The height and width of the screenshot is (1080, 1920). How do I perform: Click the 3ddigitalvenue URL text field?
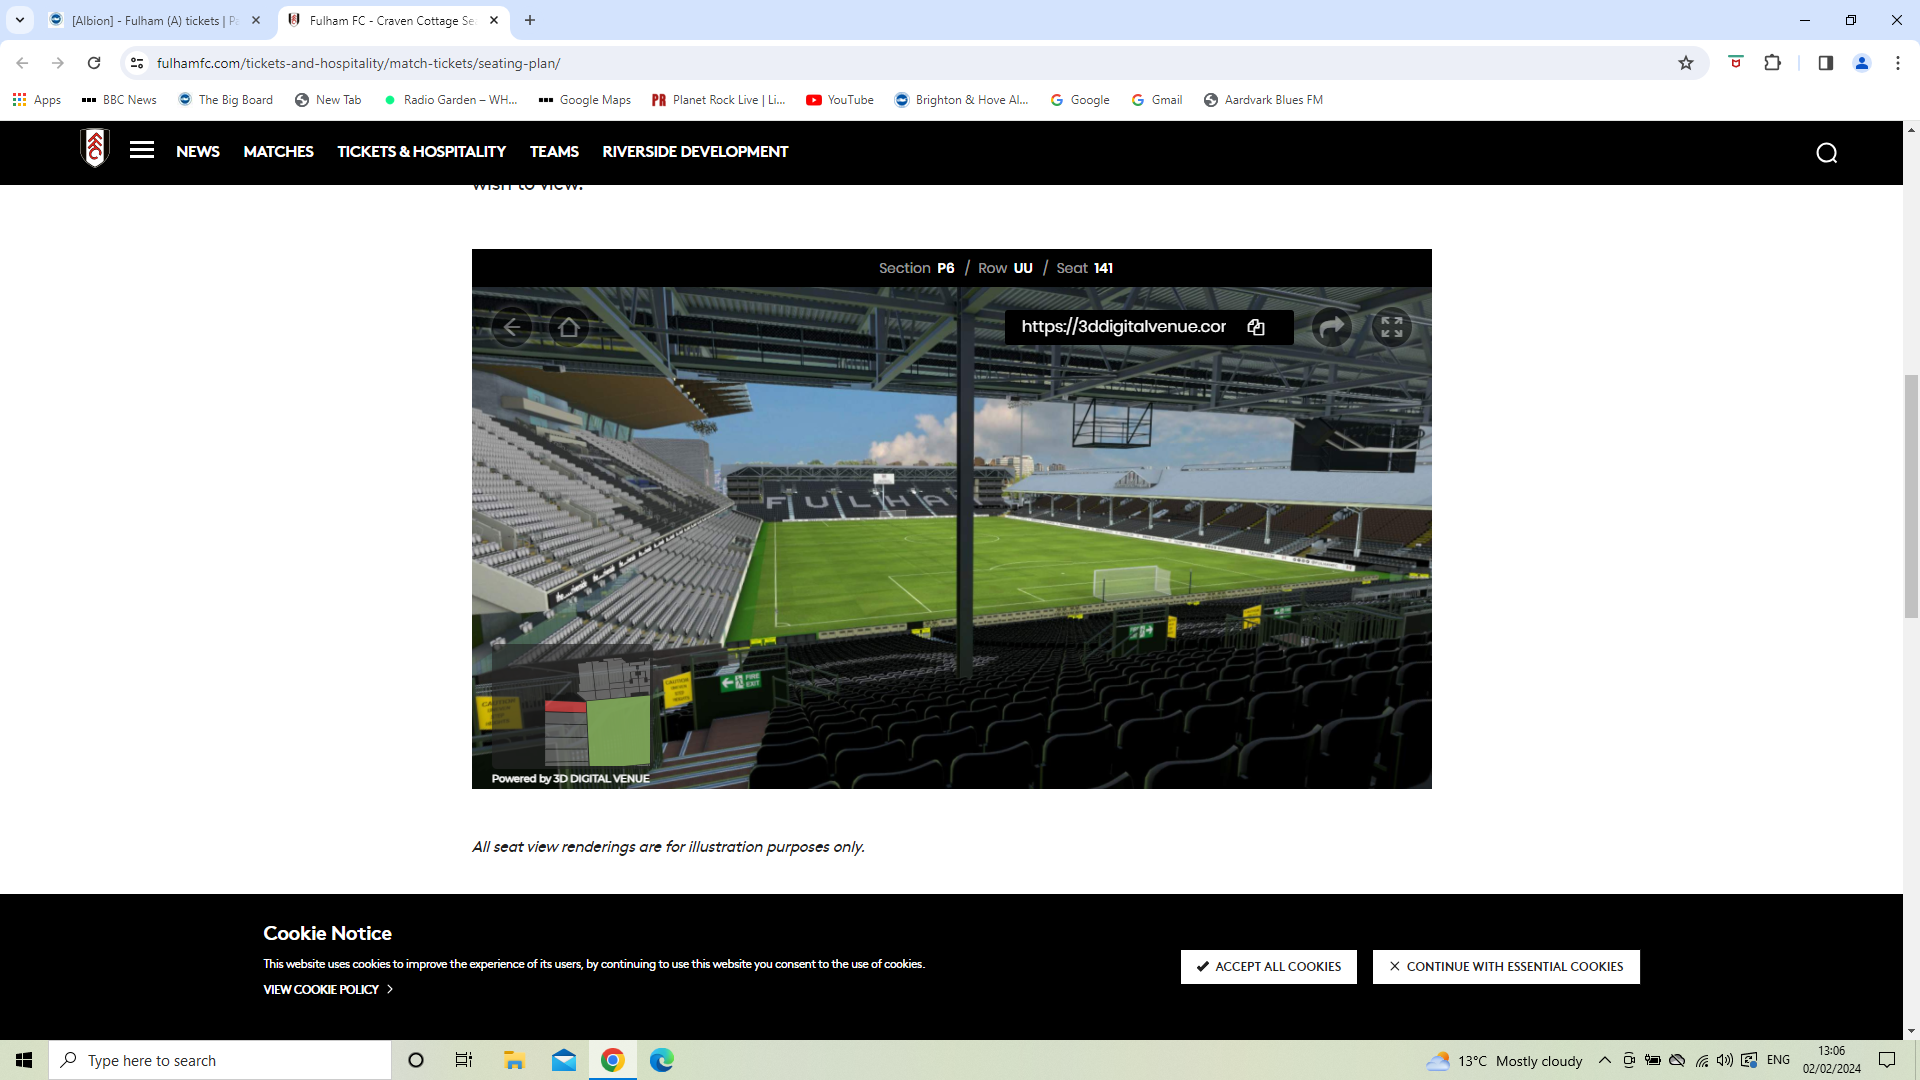click(1123, 327)
